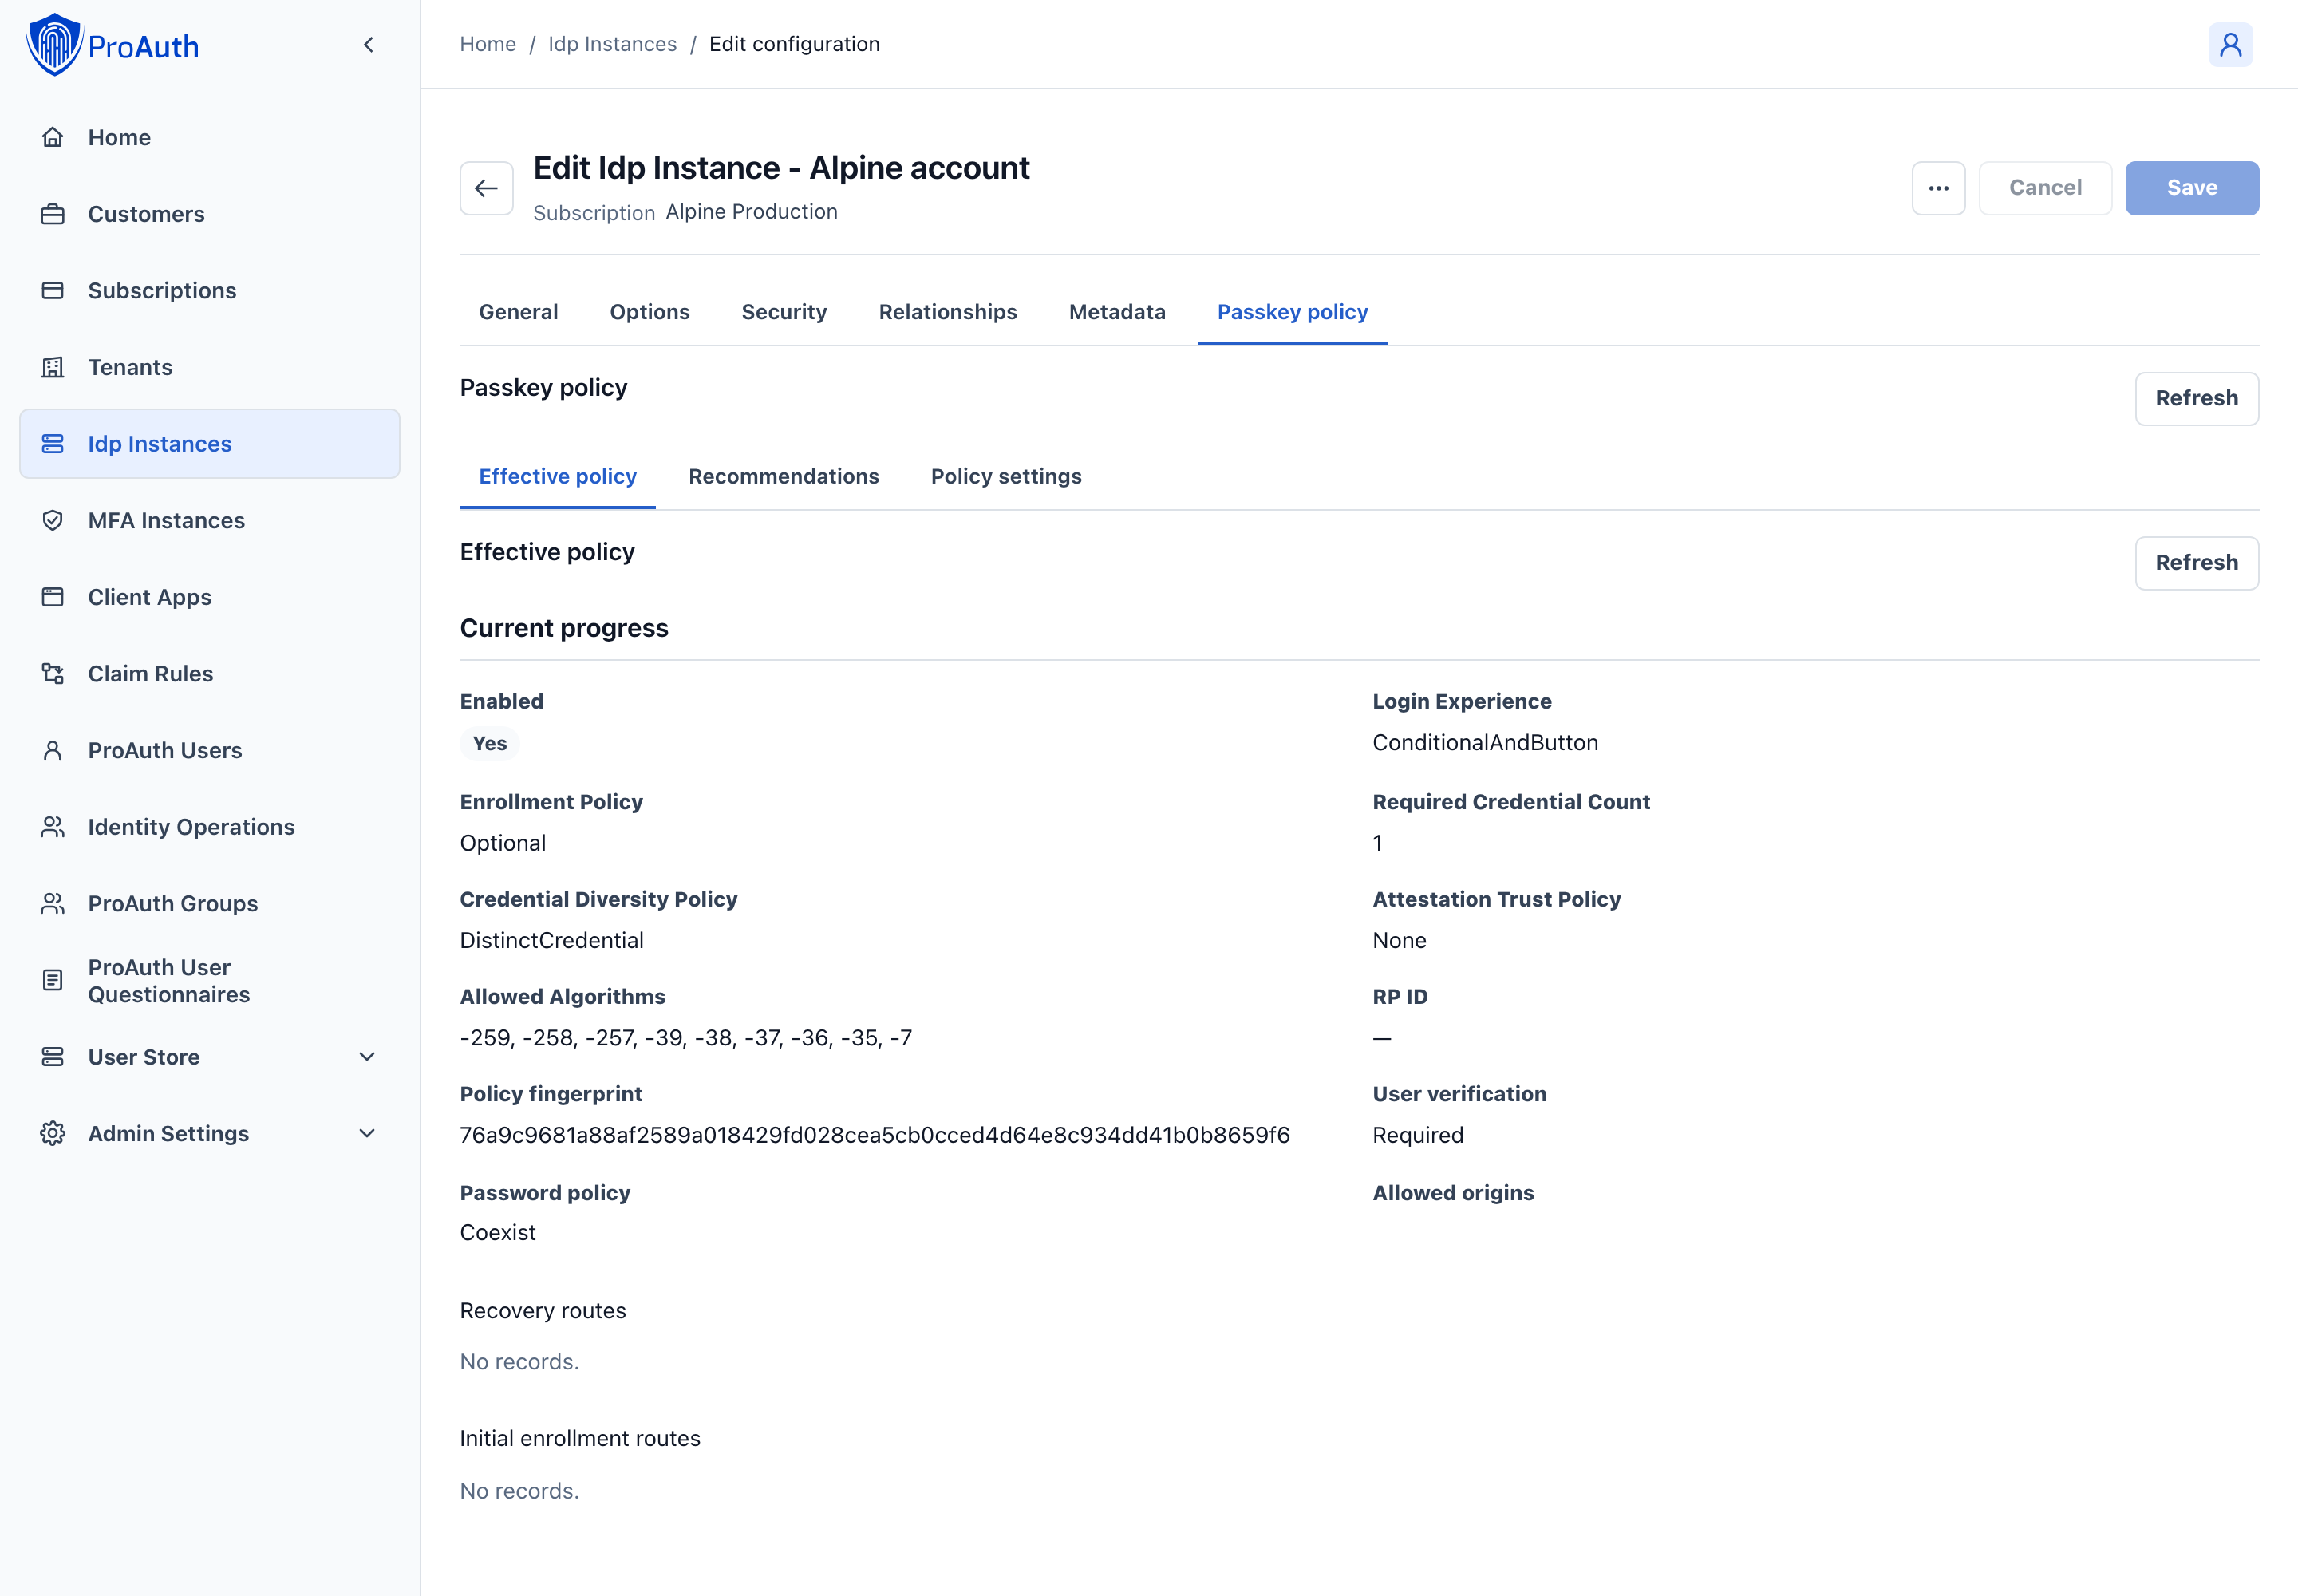The height and width of the screenshot is (1596, 2298).
Task: Expand the User Store chevron
Action: [367, 1057]
